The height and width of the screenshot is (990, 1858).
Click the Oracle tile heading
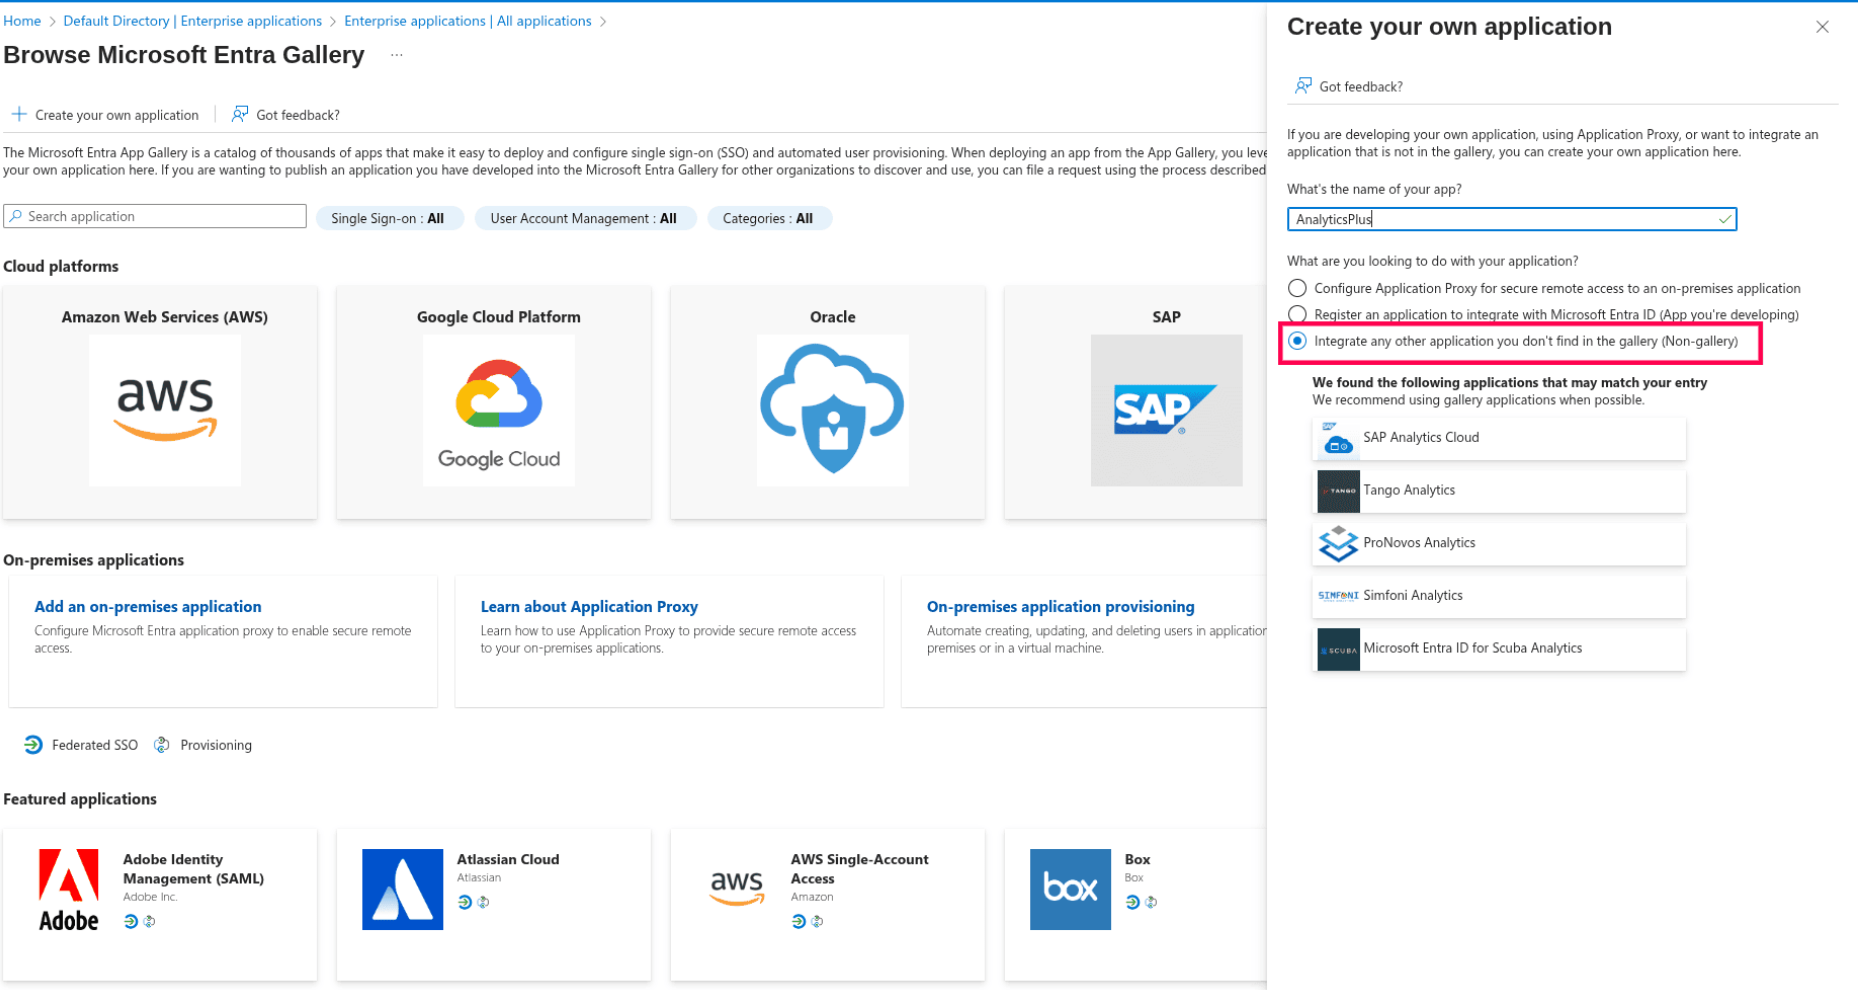[833, 317]
